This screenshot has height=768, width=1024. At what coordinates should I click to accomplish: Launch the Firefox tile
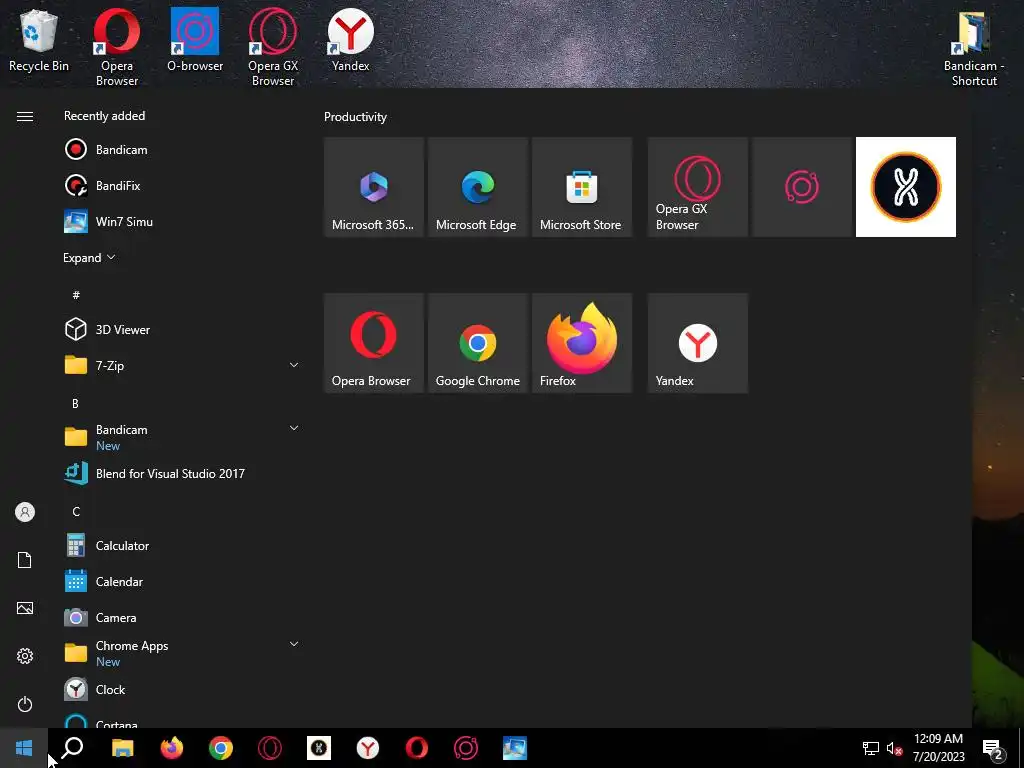(582, 343)
